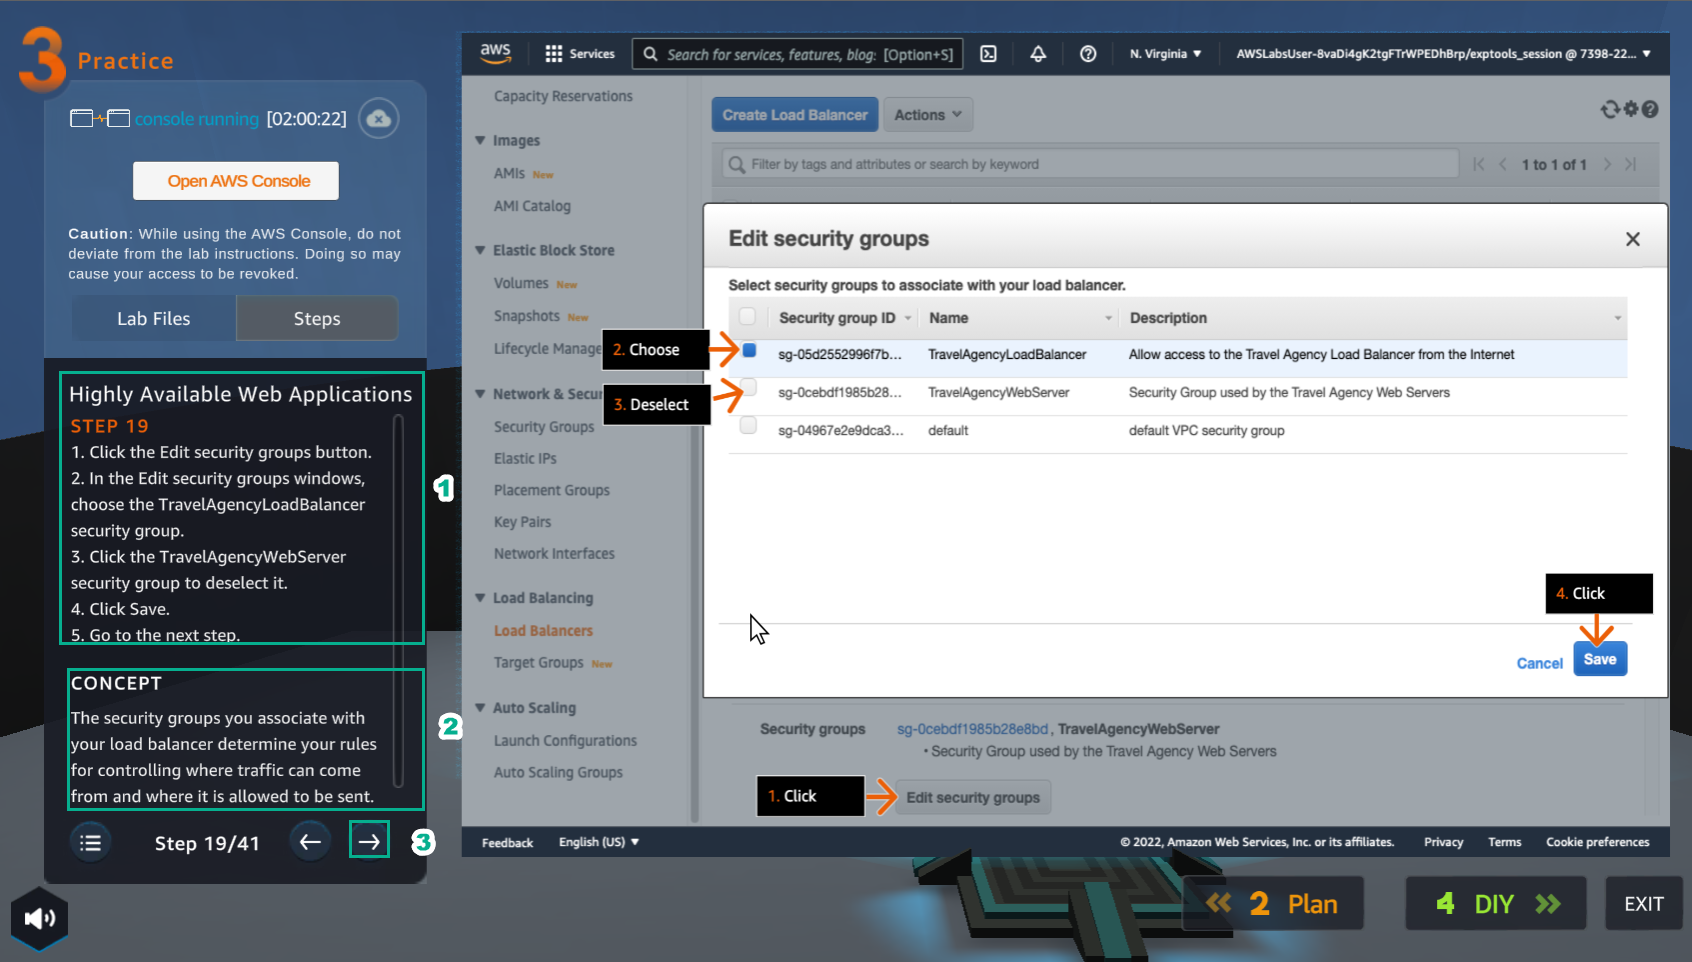Open the N. Virginia region dropdown
1692x962 pixels.
pos(1165,54)
